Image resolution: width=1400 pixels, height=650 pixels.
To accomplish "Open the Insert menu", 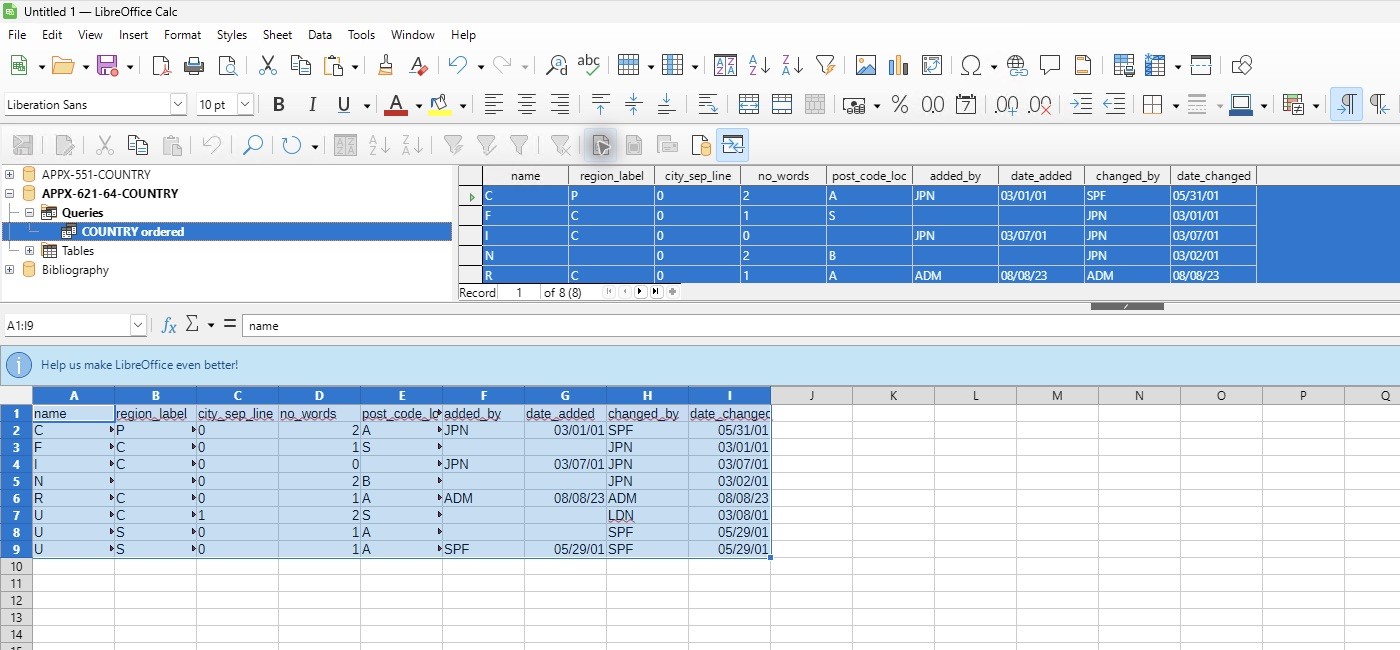I will pyautogui.click(x=133, y=34).
